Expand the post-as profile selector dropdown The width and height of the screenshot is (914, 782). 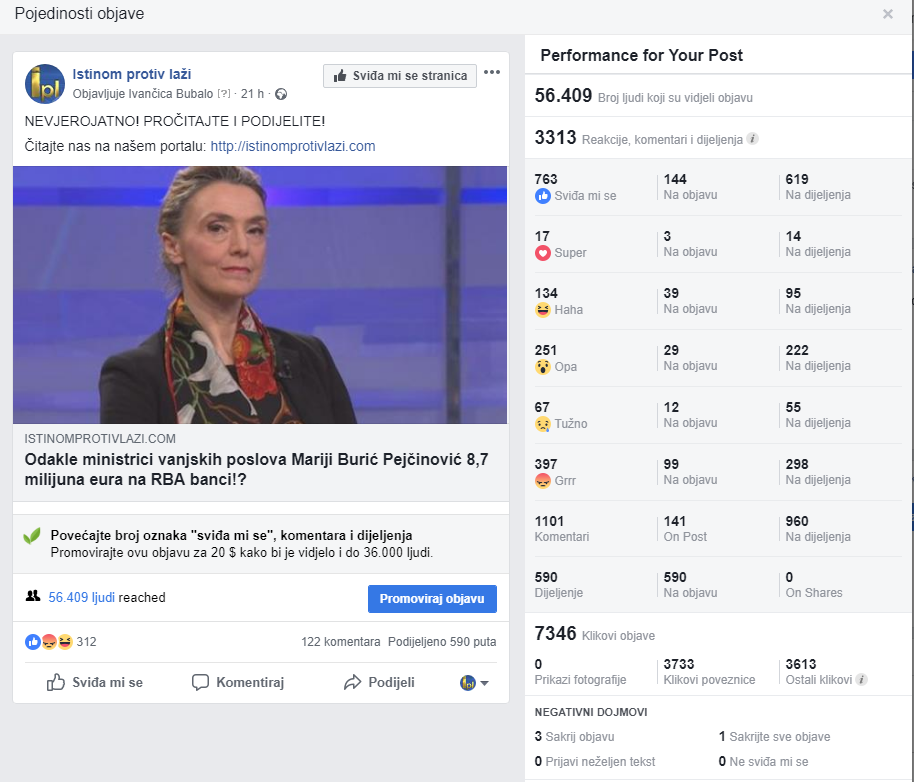[x=474, y=682]
